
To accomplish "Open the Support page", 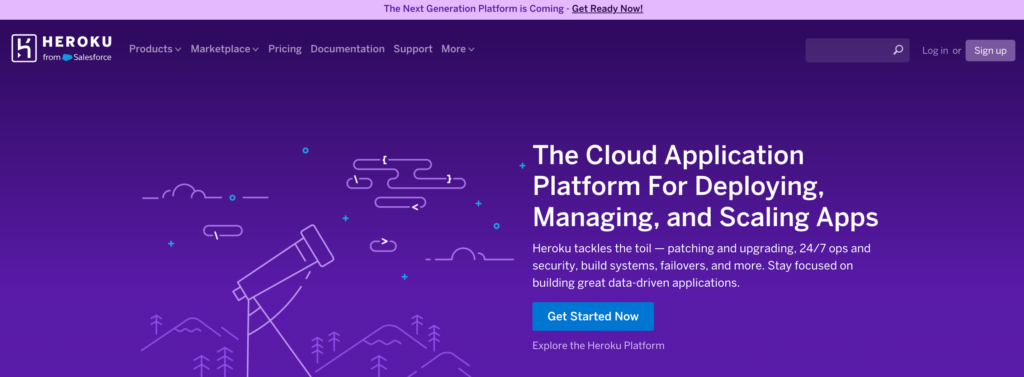I will (x=413, y=49).
